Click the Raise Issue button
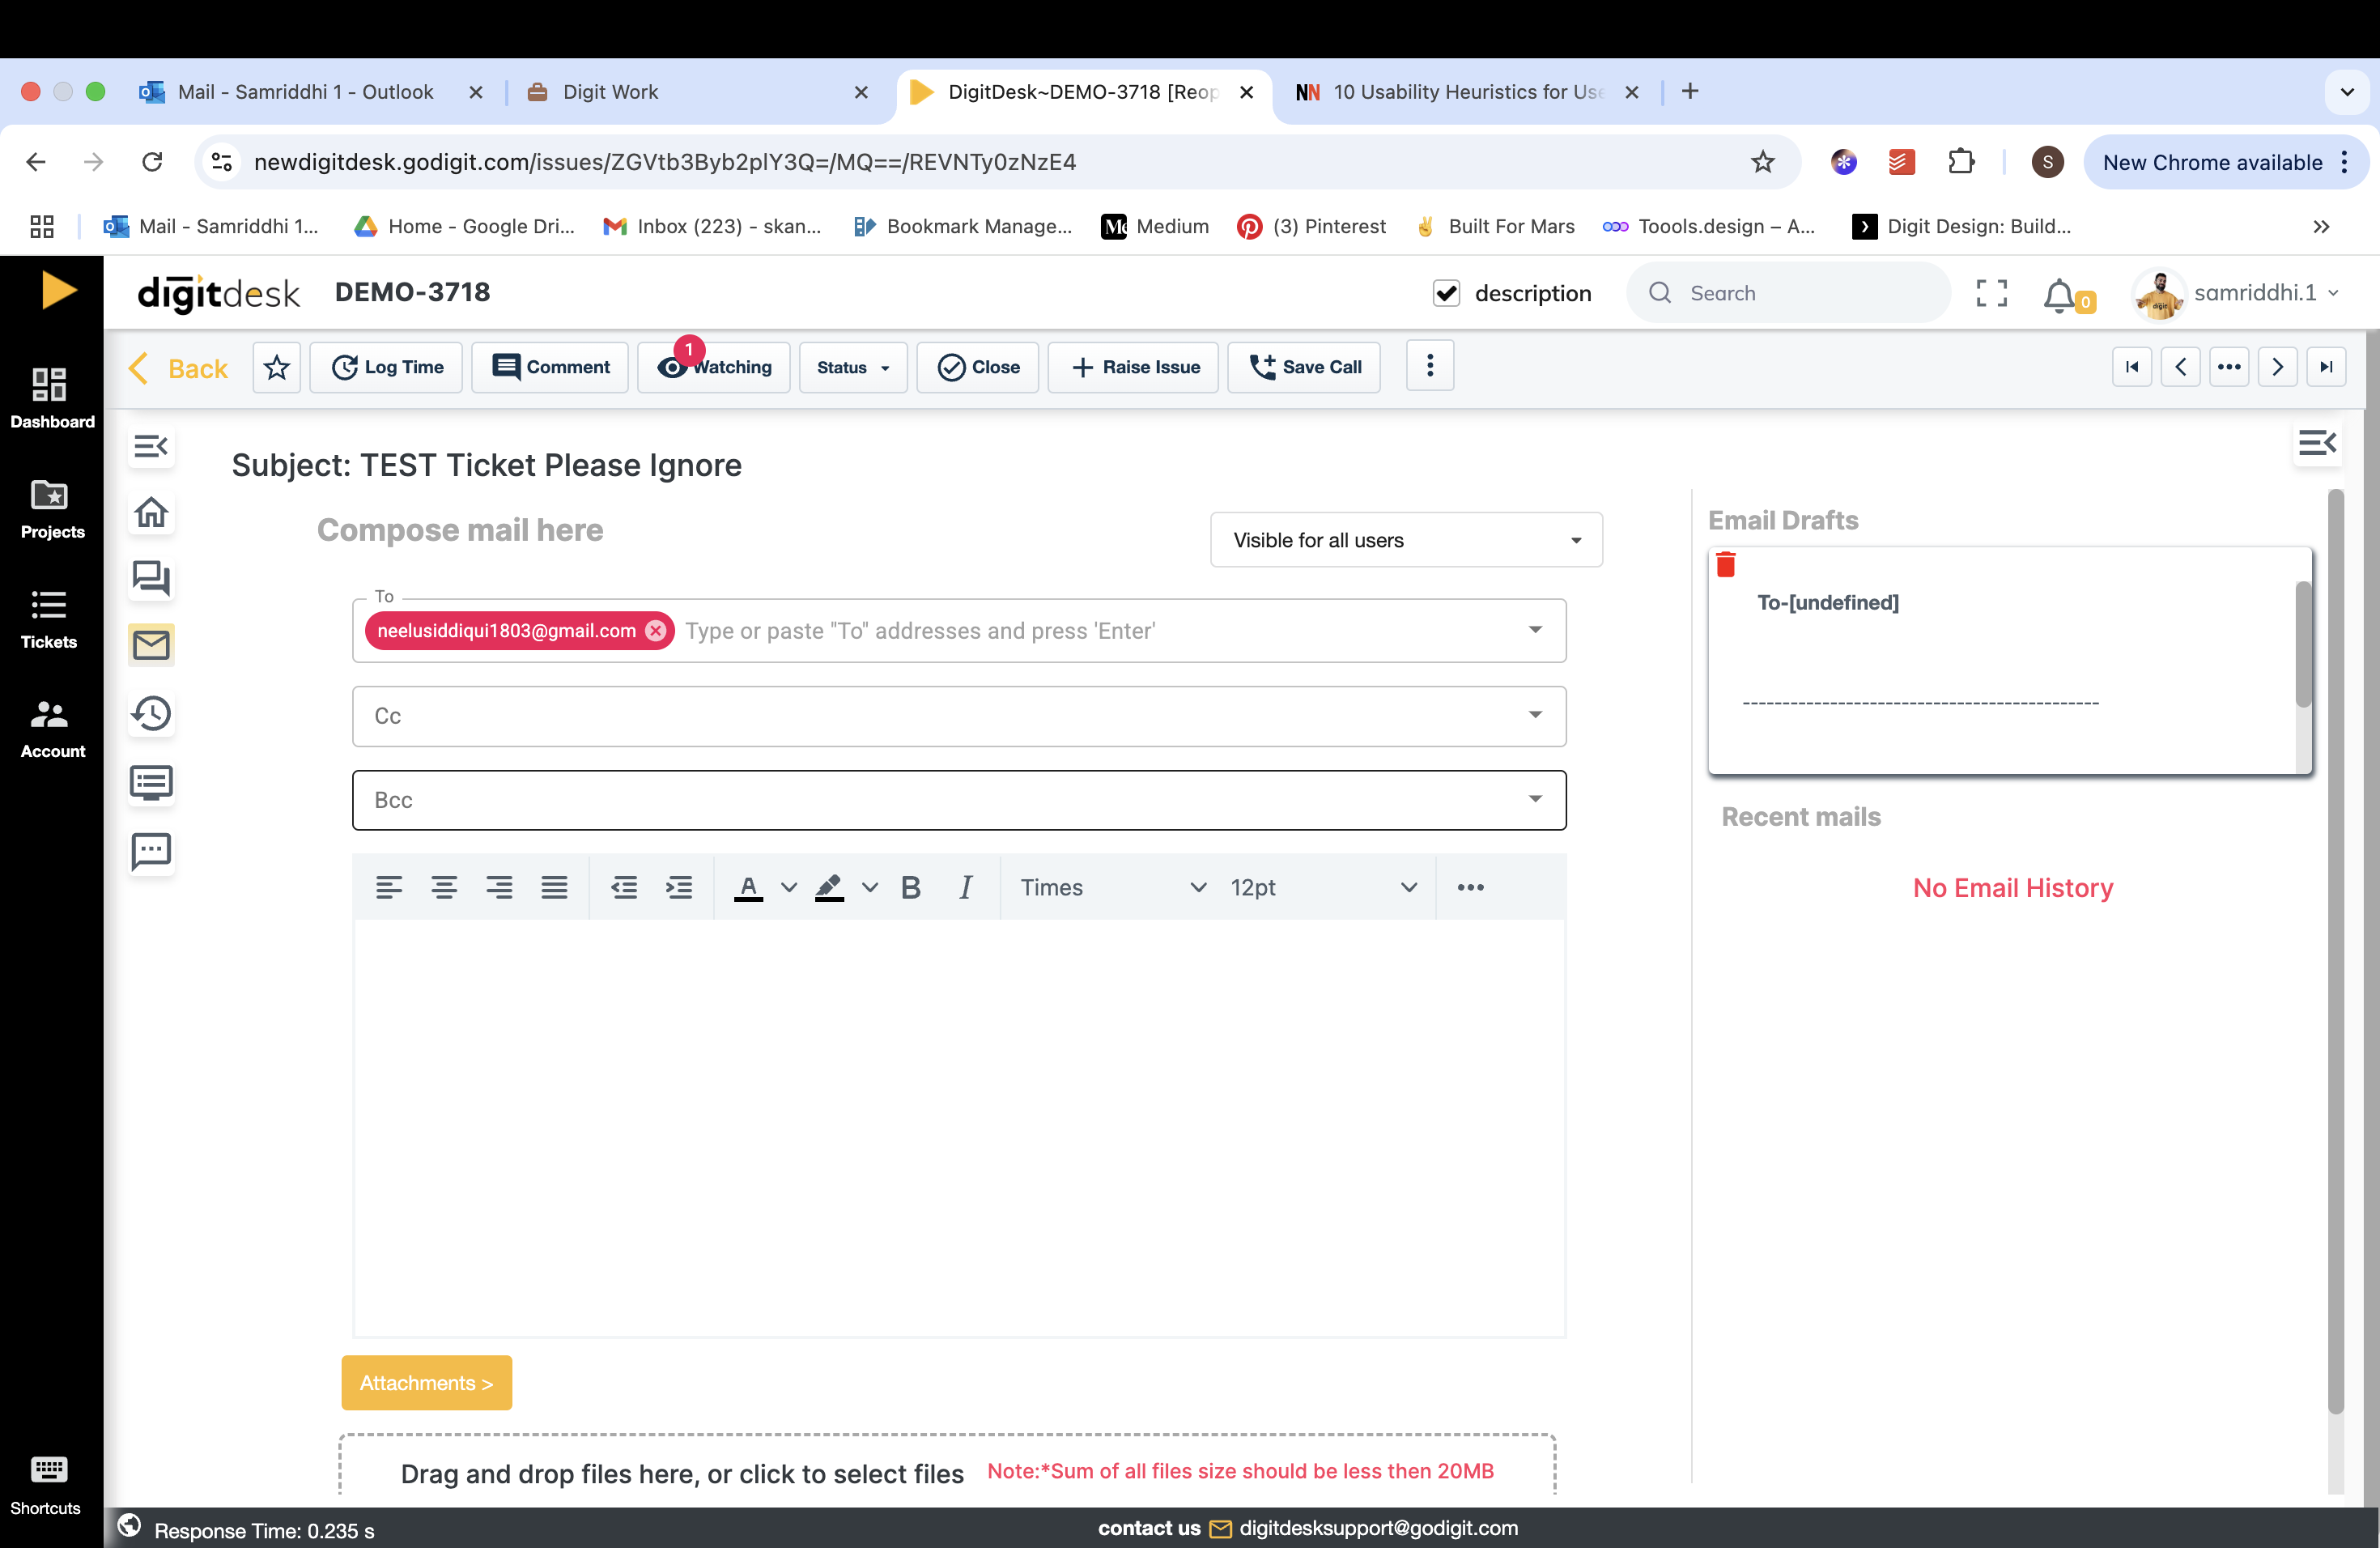Image resolution: width=2380 pixels, height=1548 pixels. coord(1133,367)
